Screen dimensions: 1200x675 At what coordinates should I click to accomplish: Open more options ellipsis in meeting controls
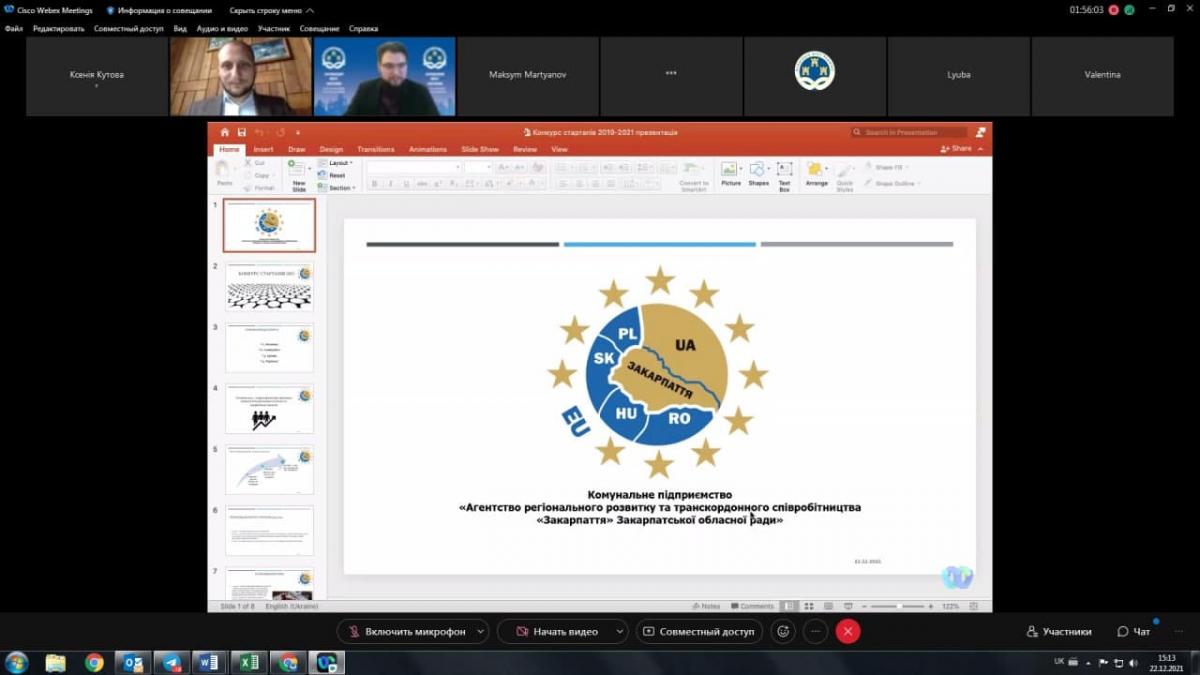pos(815,631)
